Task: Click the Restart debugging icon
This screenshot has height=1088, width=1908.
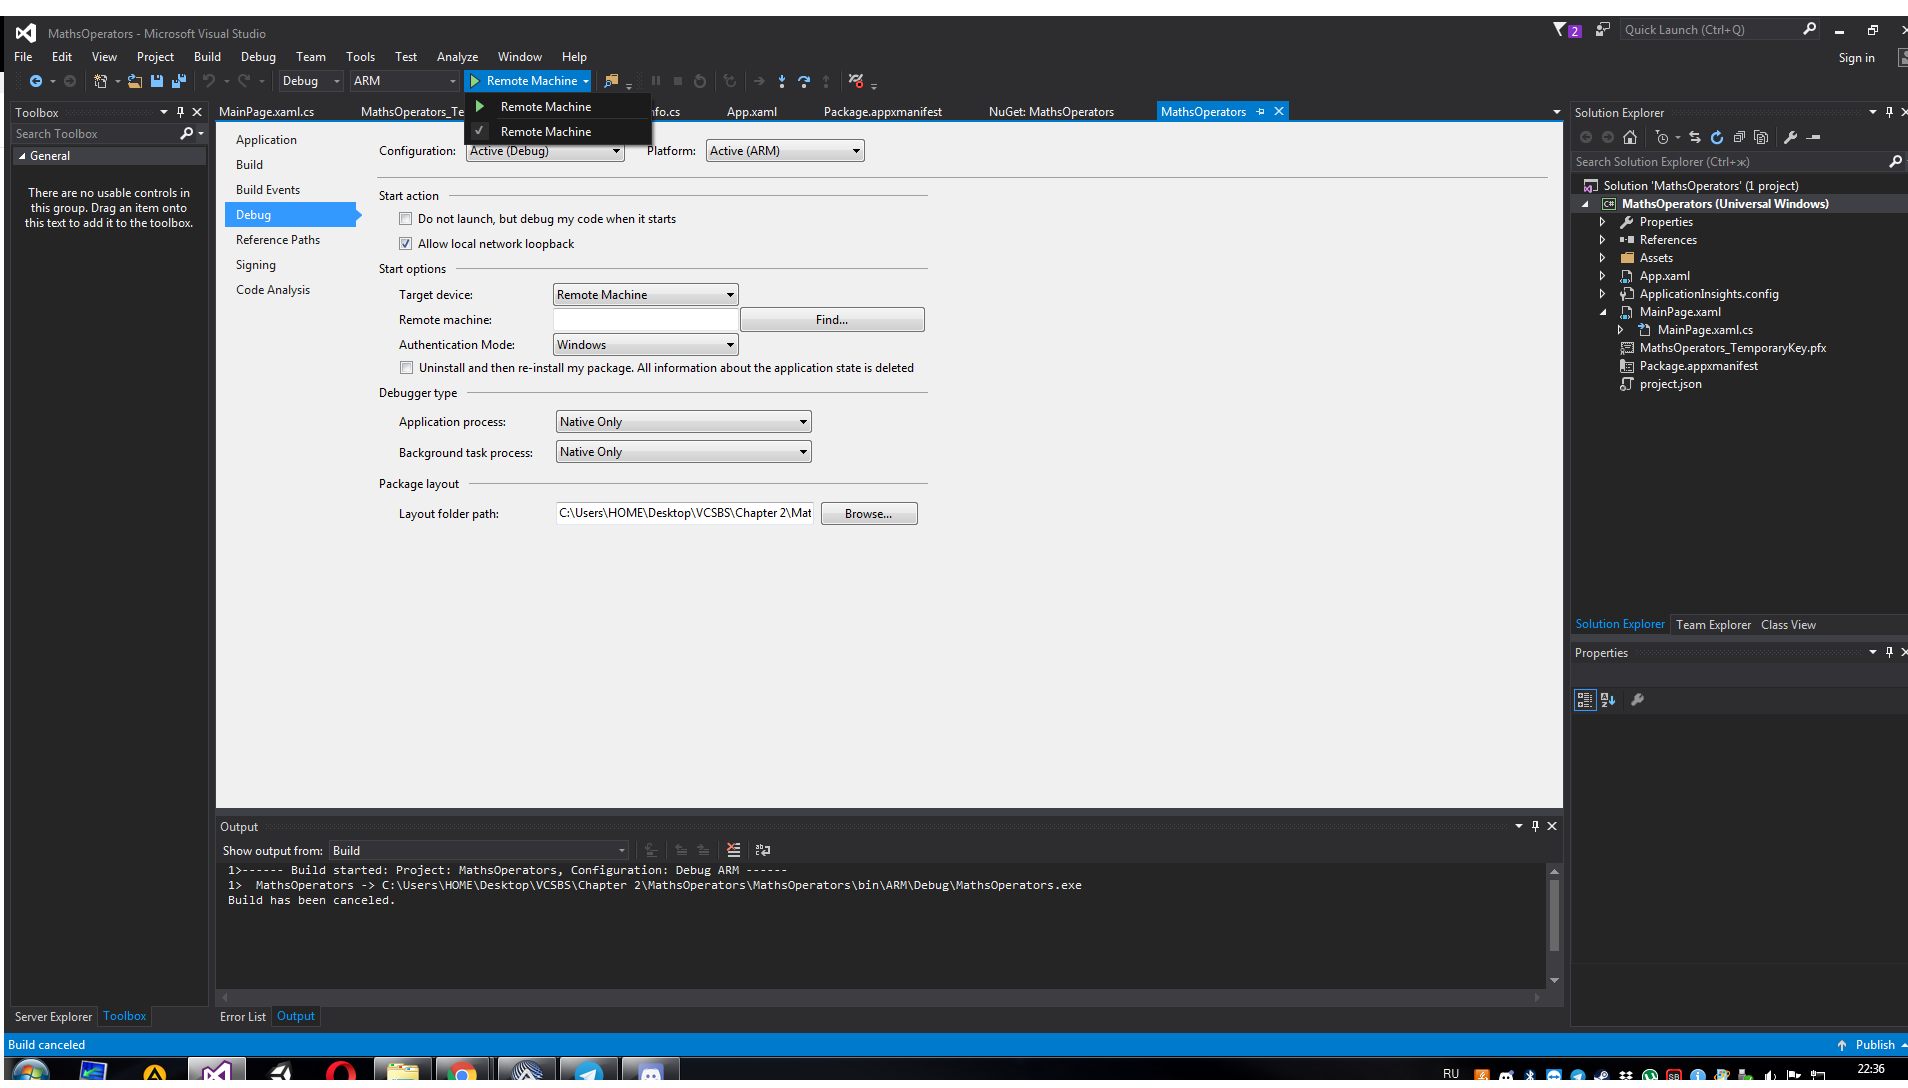Action: click(700, 81)
